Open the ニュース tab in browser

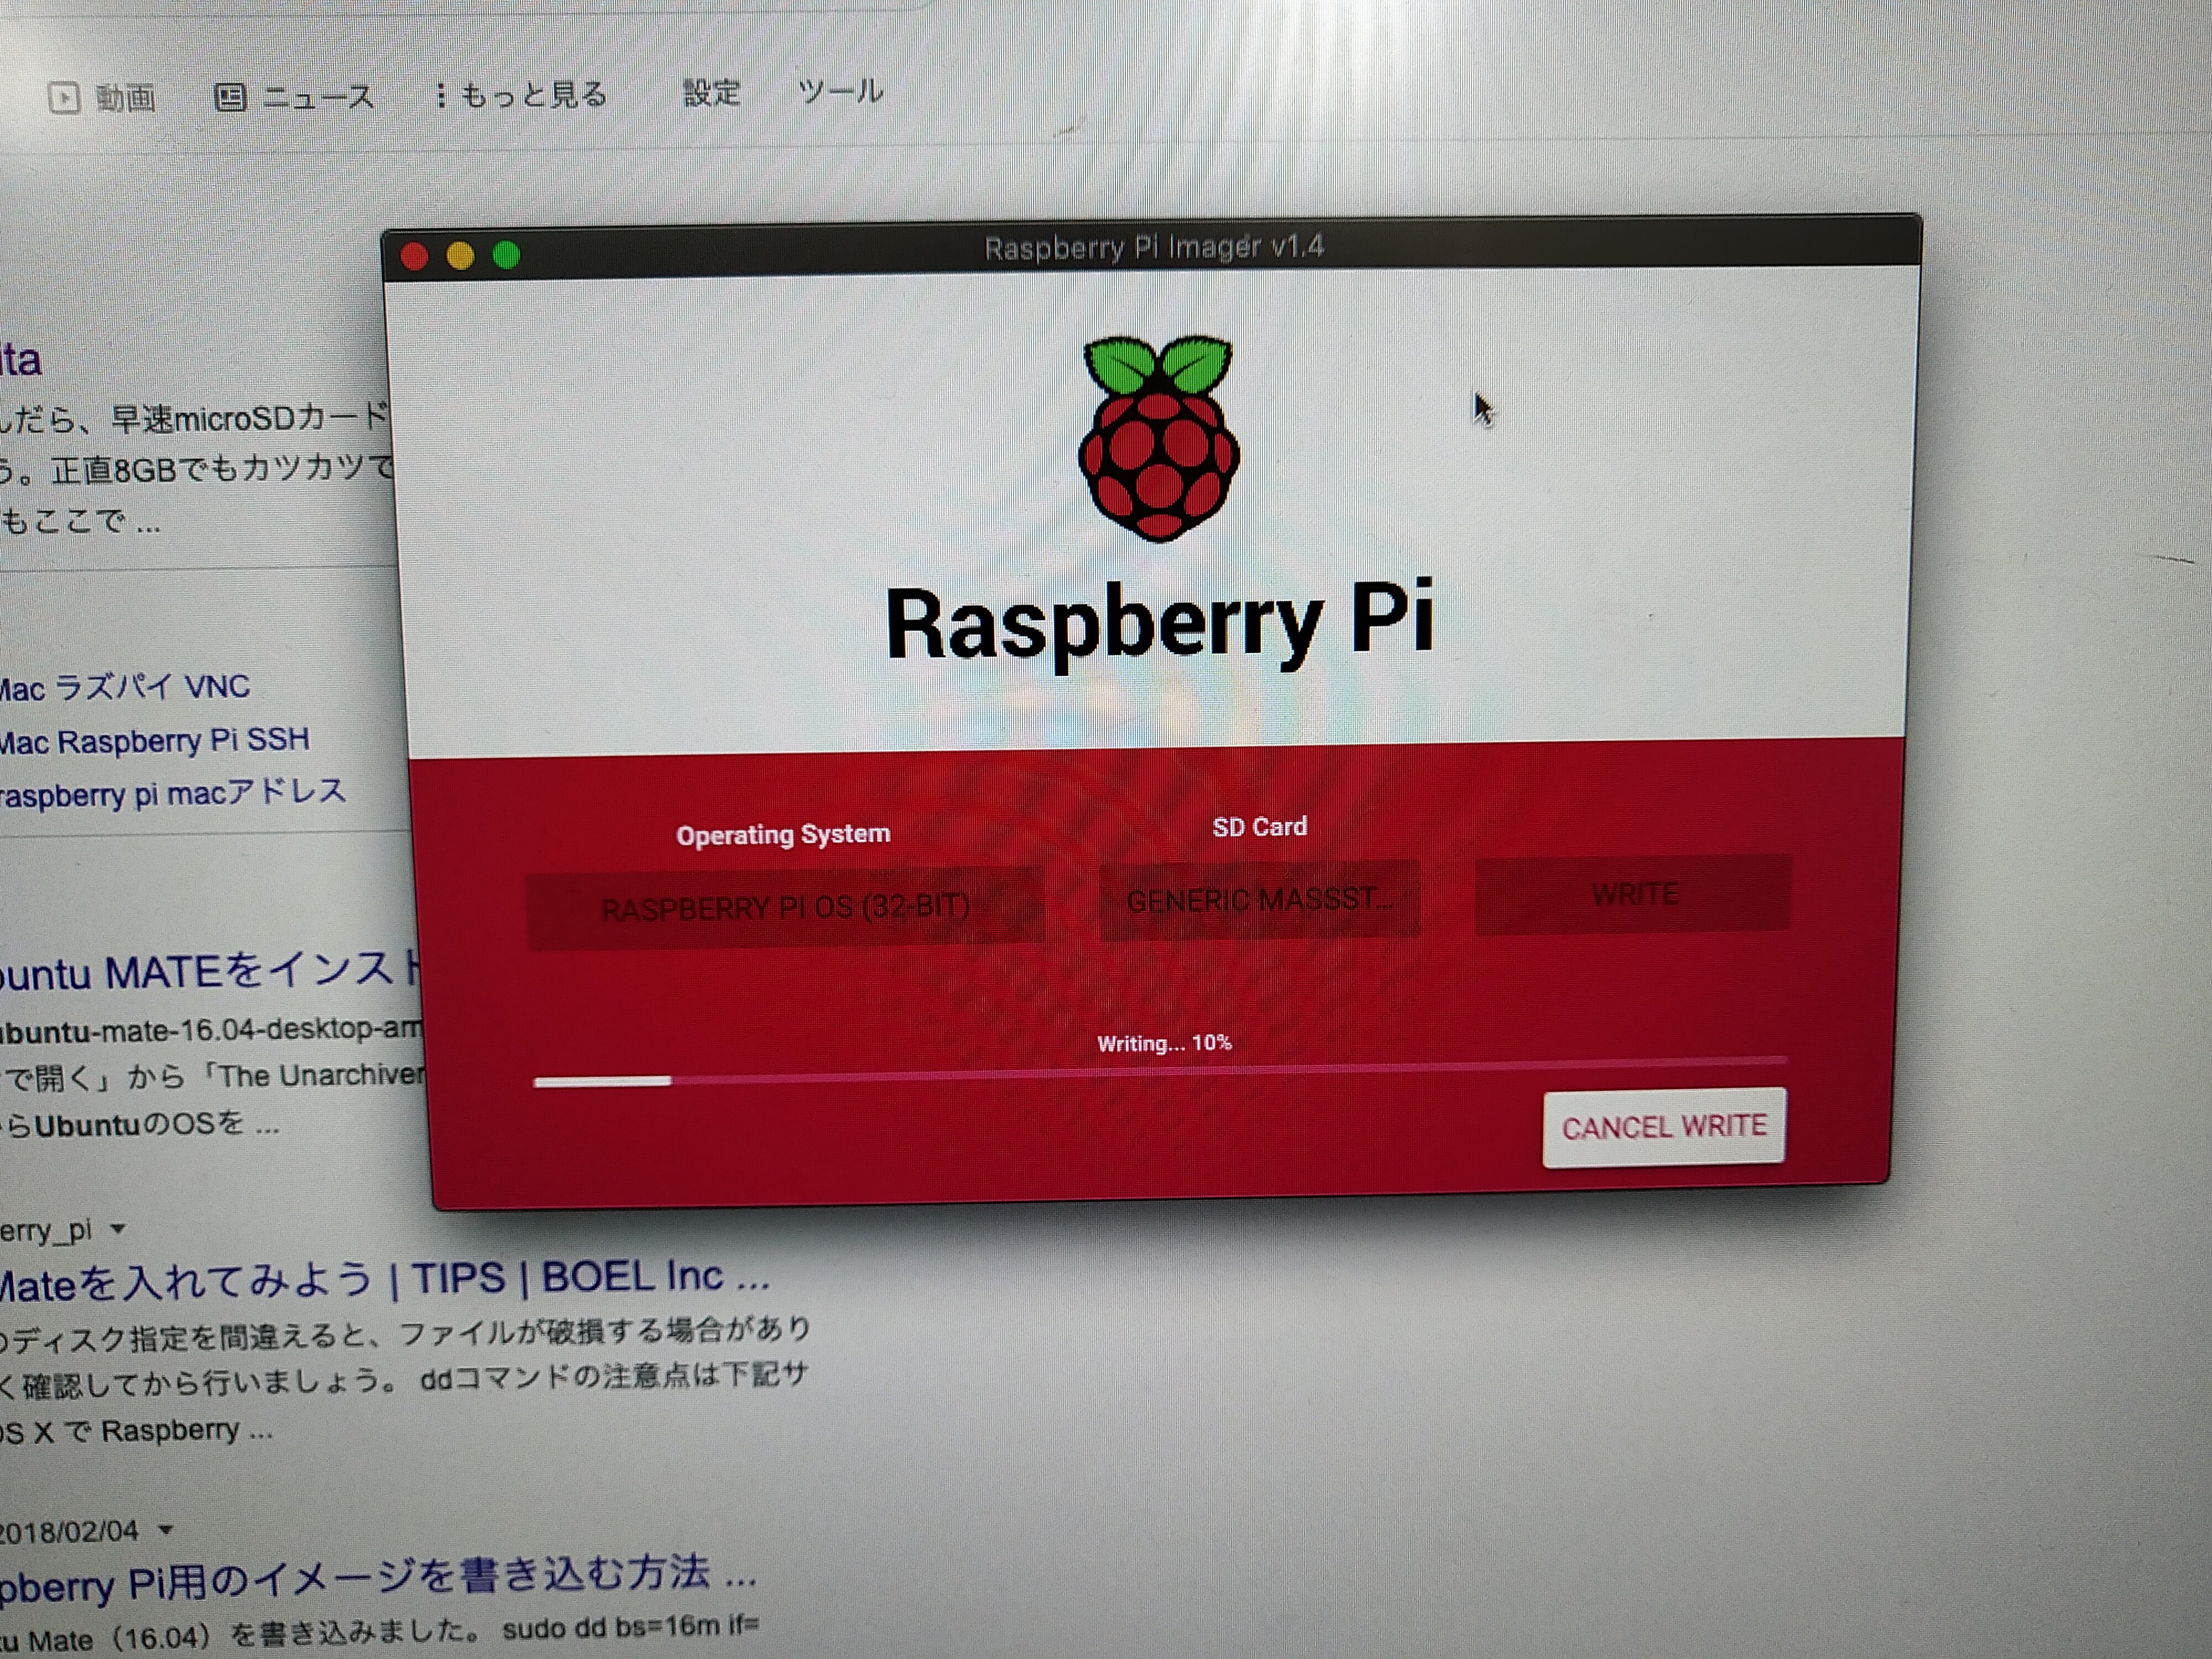click(295, 97)
